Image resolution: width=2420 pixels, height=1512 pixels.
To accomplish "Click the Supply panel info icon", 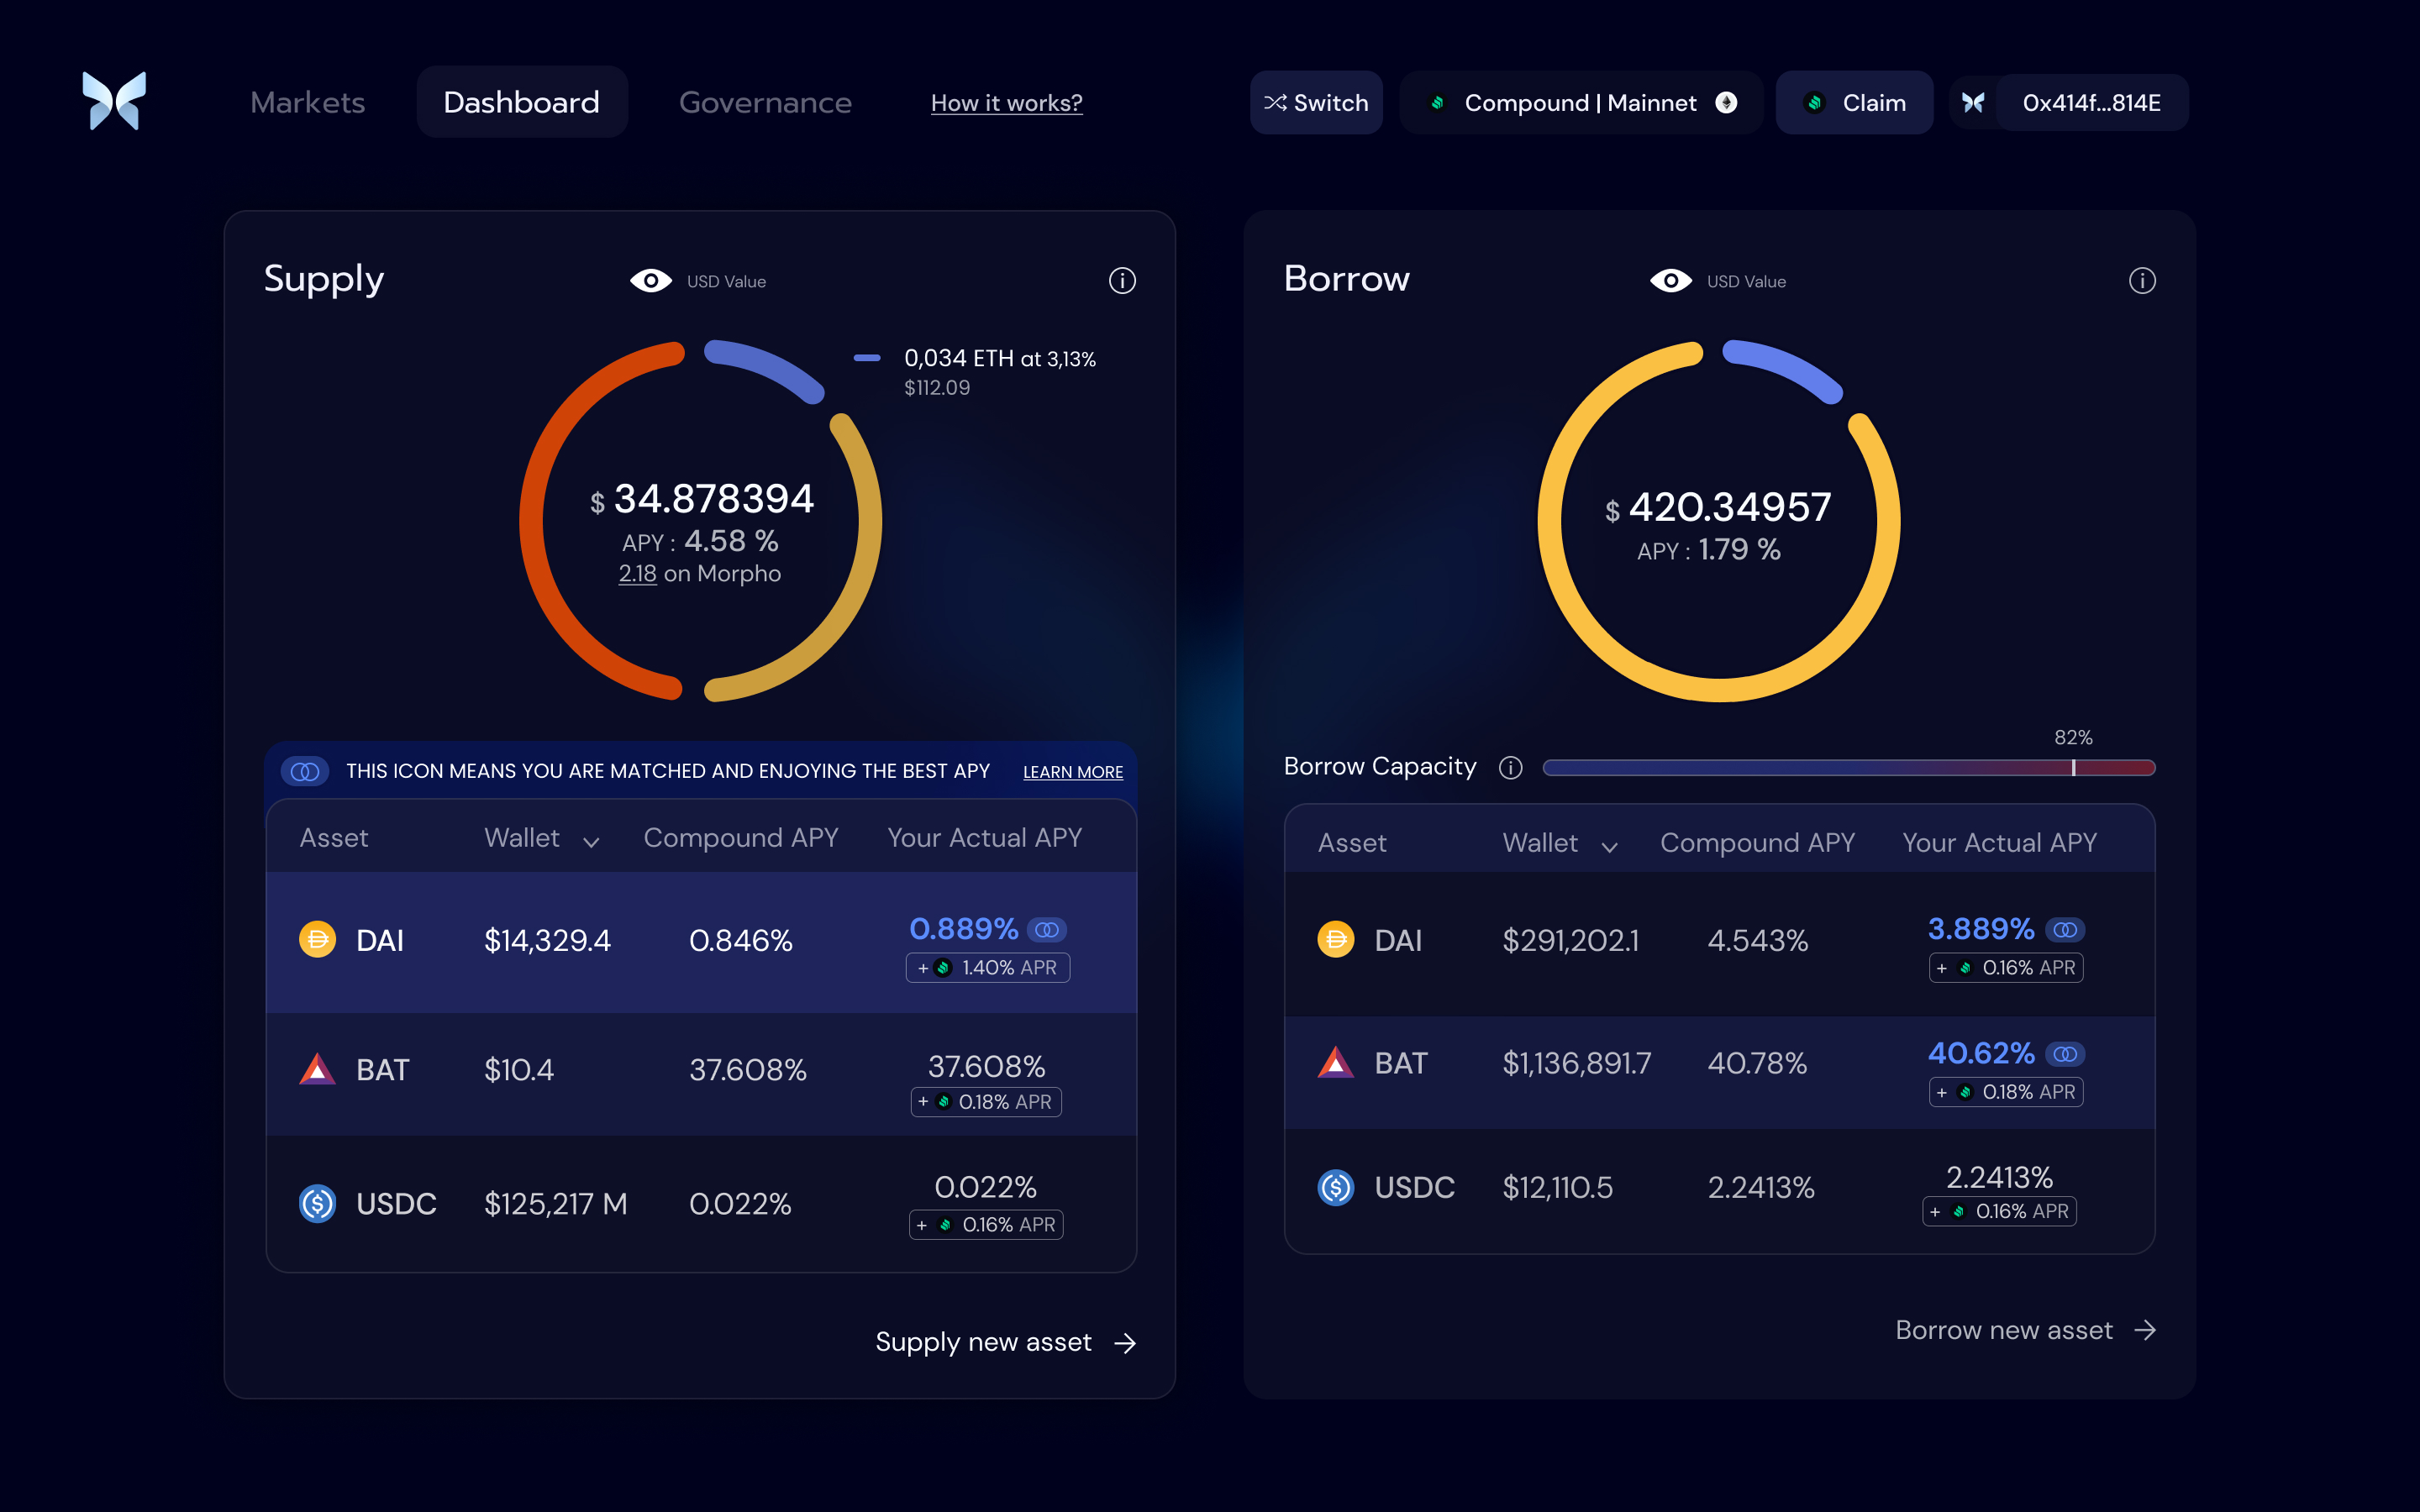I will click(x=1122, y=281).
